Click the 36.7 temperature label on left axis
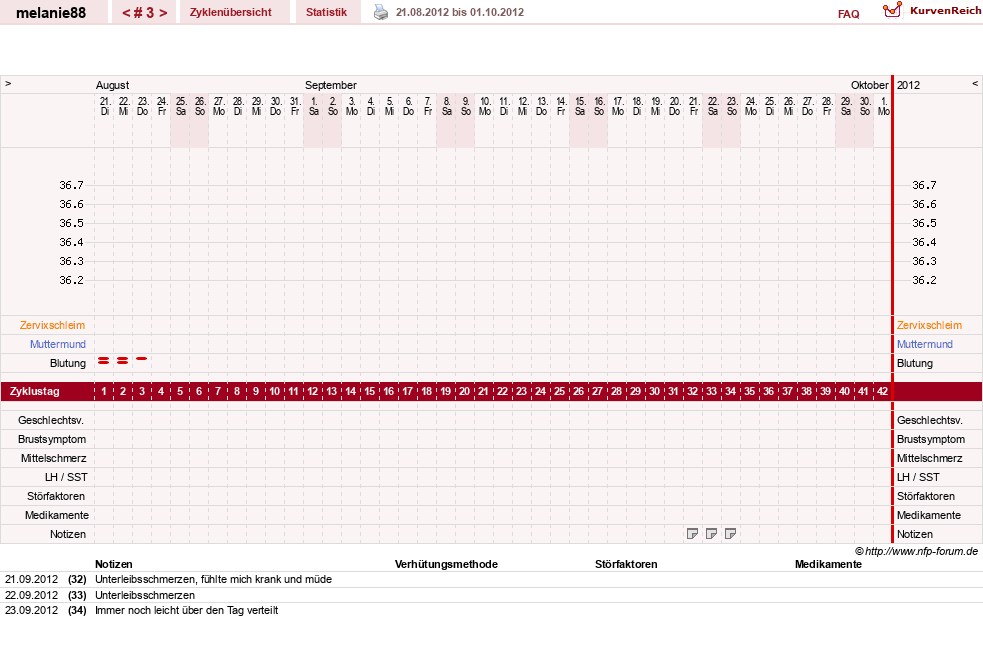Viewport: 983px width, 663px height. pyautogui.click(x=71, y=185)
